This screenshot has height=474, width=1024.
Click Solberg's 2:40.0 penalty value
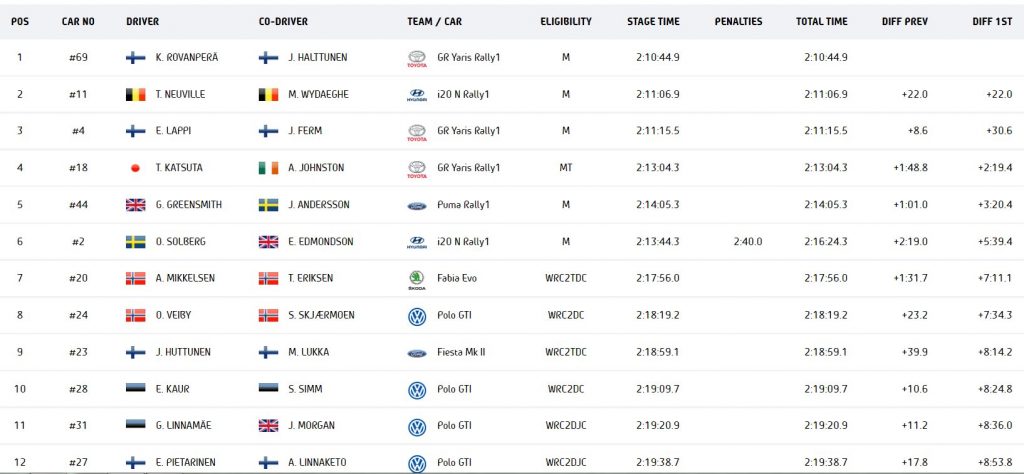[x=747, y=242]
